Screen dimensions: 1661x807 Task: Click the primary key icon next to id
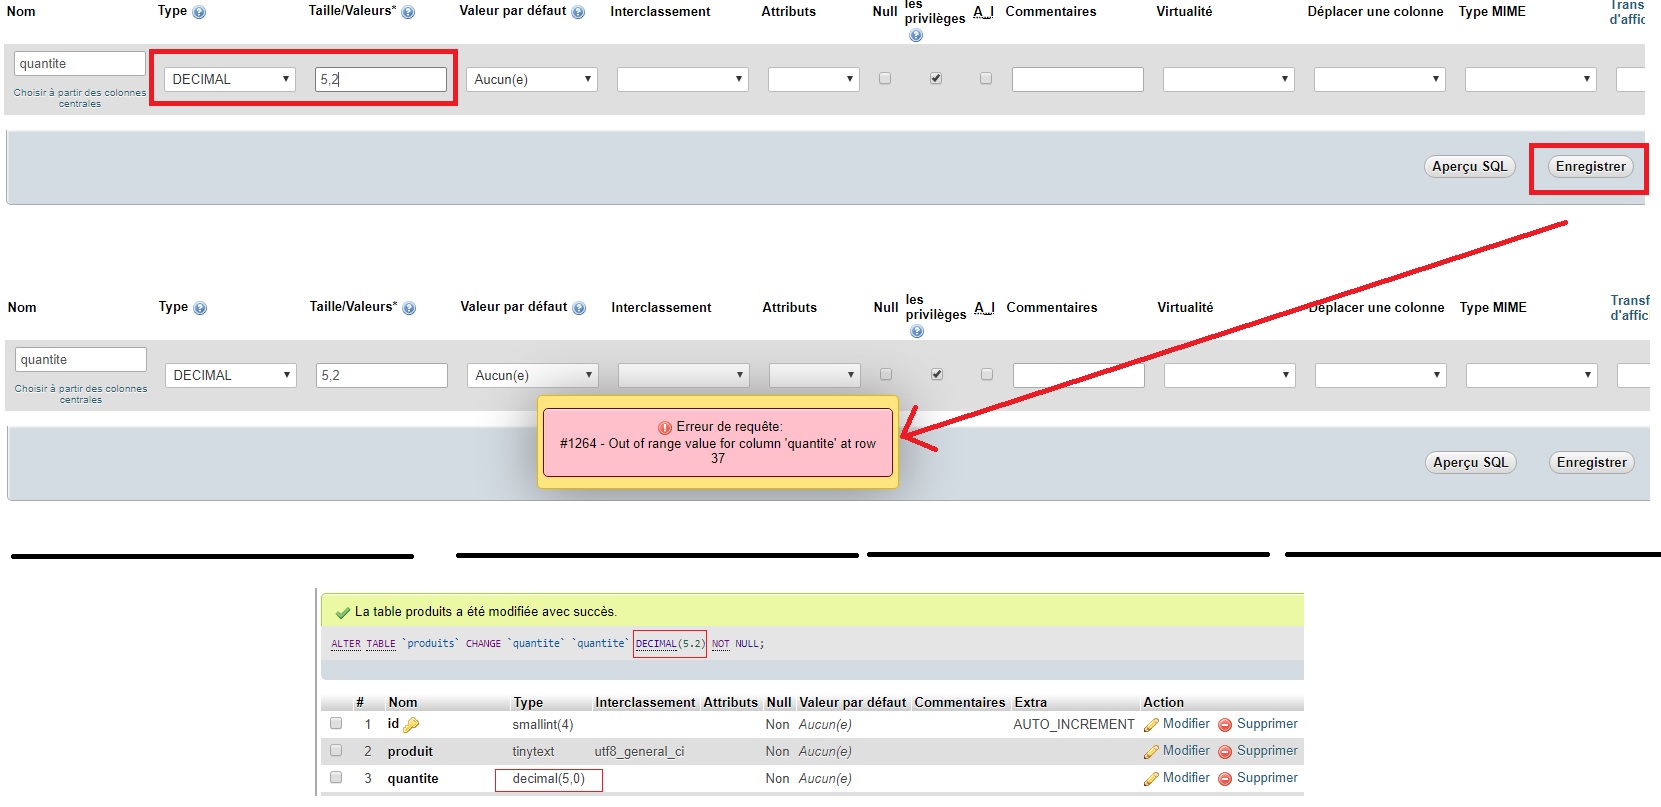click(x=411, y=725)
